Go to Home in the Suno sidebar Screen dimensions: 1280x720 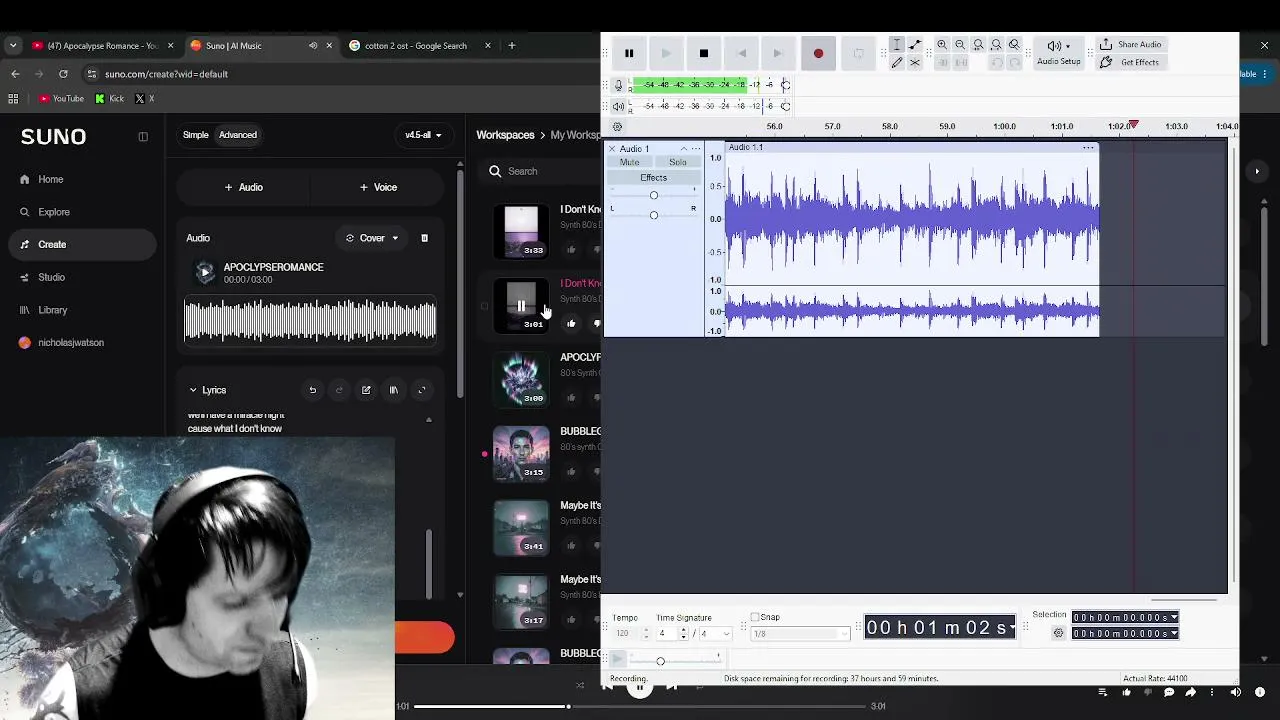[50, 179]
